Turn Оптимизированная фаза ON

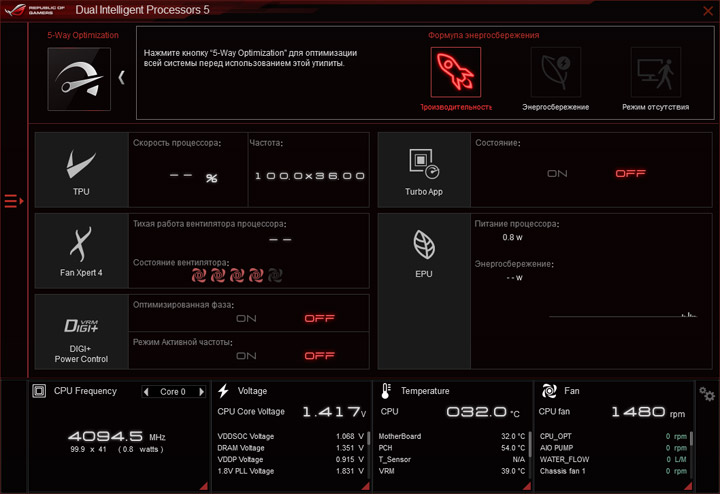click(246, 319)
